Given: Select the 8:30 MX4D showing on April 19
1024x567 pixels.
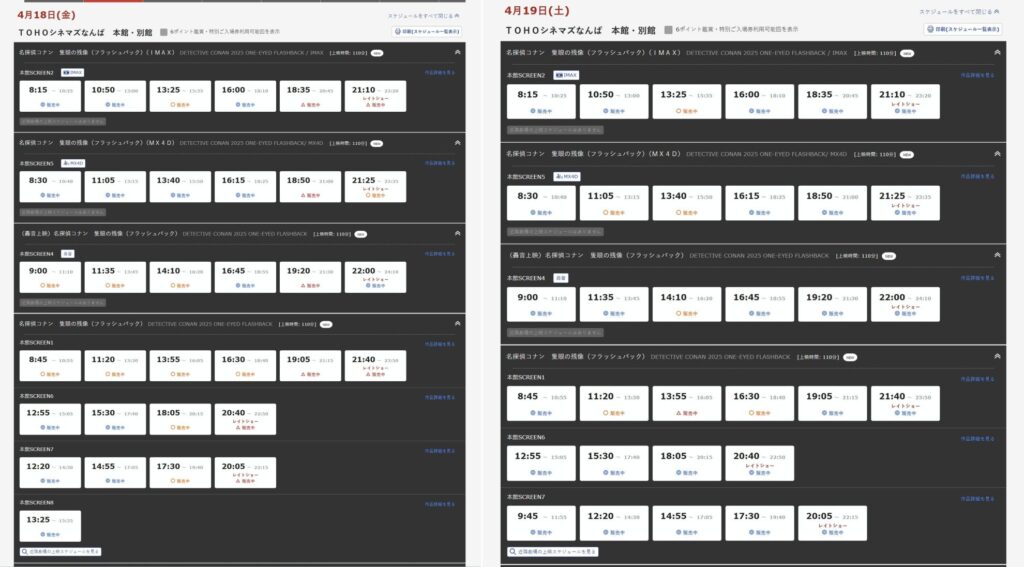Looking at the screenshot, I should click(541, 202).
